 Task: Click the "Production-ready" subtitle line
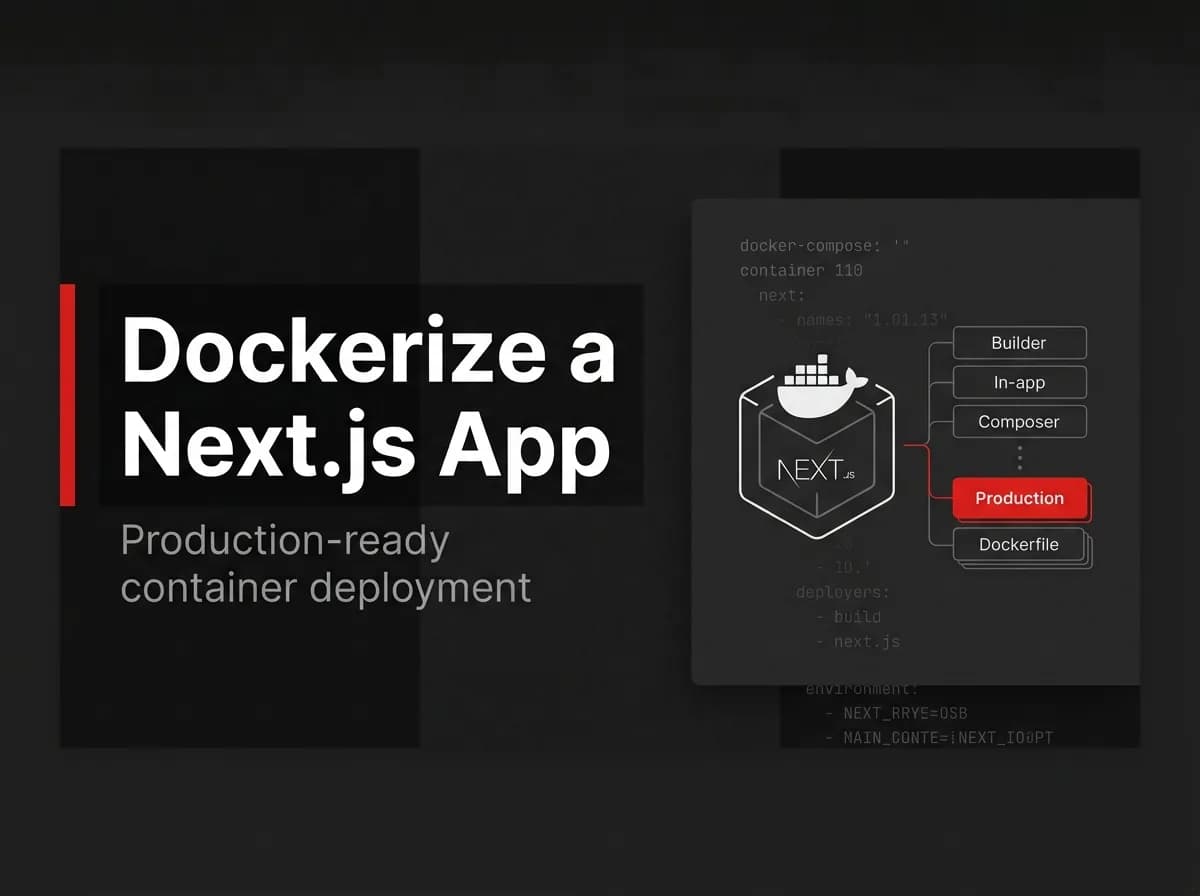pyautogui.click(x=285, y=542)
